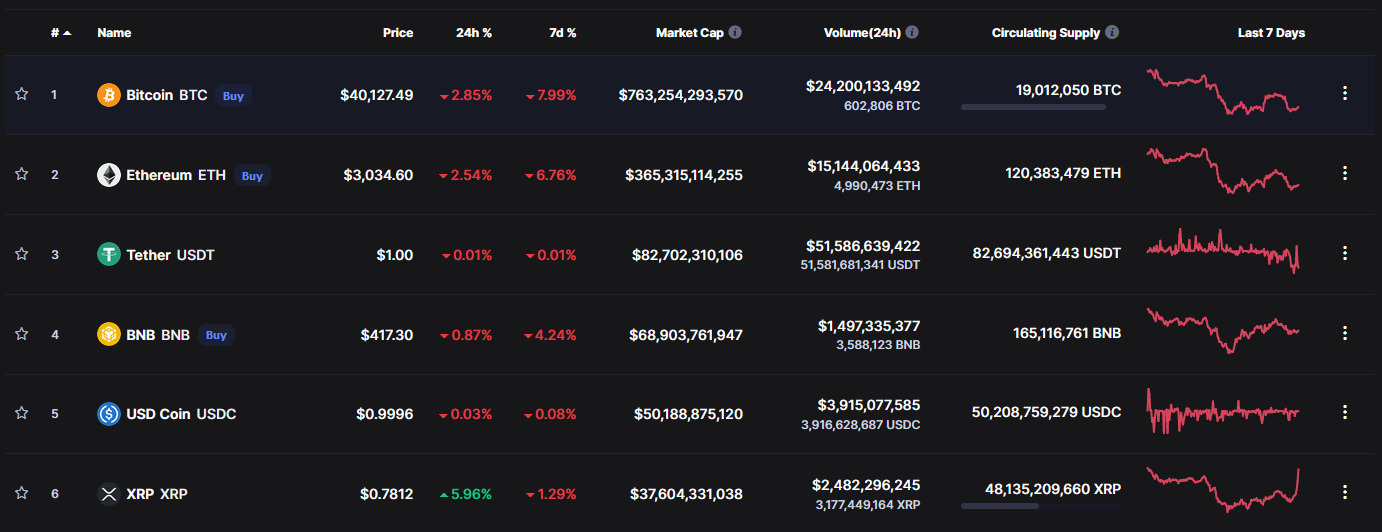Click the Bitcoin orange logo icon
1382x532 pixels.
[108, 95]
